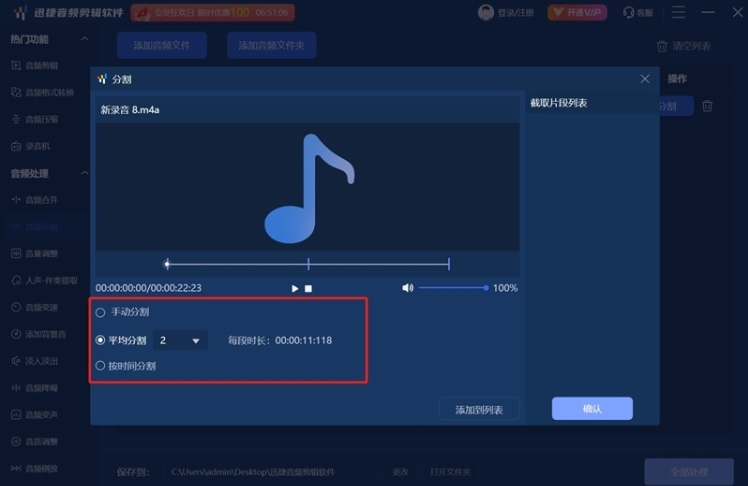Screen dimensions: 748x486
Task: Select the 平均分割 radio option
Action: tap(100, 340)
